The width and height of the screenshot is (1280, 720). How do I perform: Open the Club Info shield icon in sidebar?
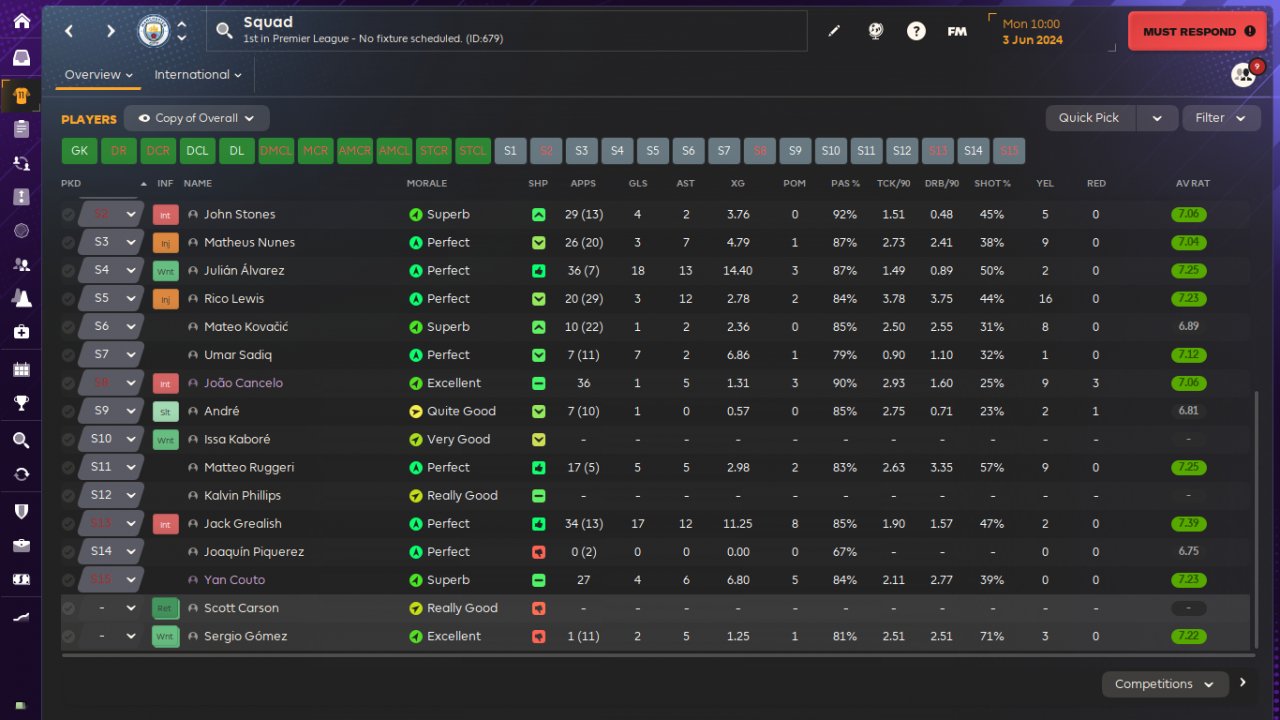[x=21, y=511]
